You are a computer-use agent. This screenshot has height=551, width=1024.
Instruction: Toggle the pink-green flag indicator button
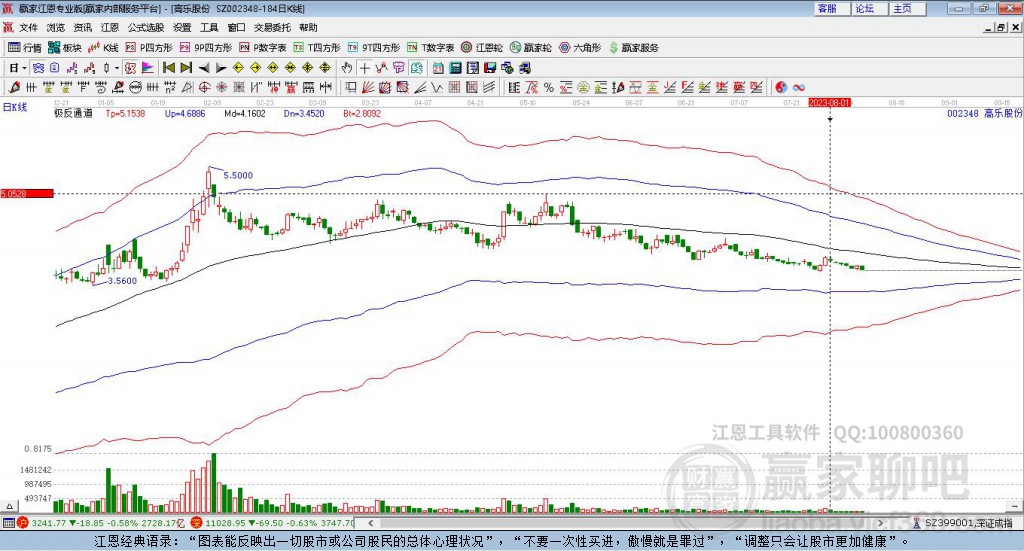(x=148, y=68)
